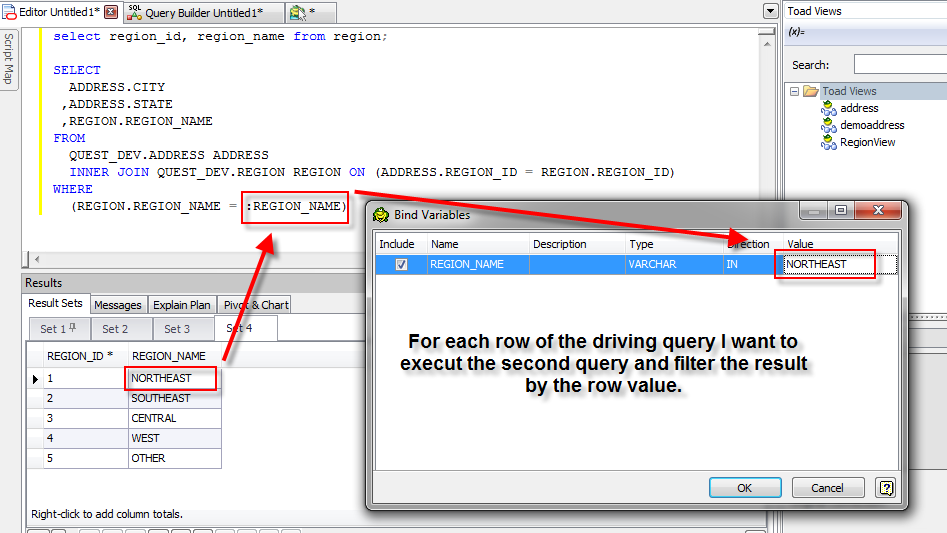Select the NORTHEAST cell in results
The height and width of the screenshot is (533, 947).
[175, 378]
